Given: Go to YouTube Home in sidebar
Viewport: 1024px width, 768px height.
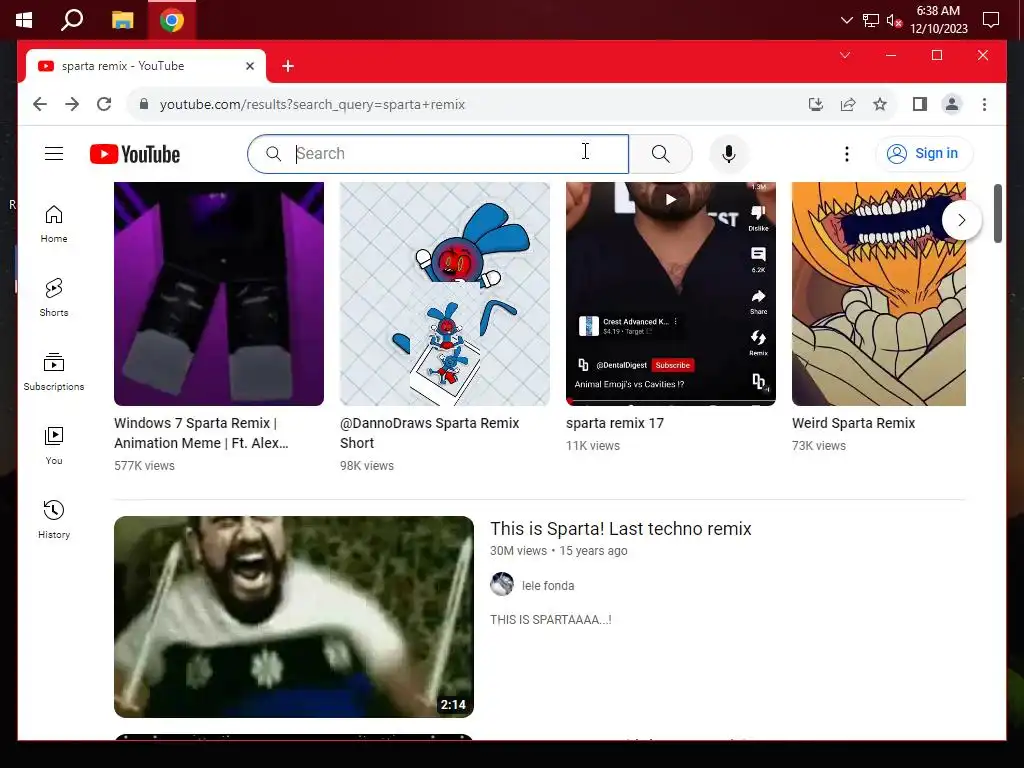Looking at the screenshot, I should tap(54, 224).
